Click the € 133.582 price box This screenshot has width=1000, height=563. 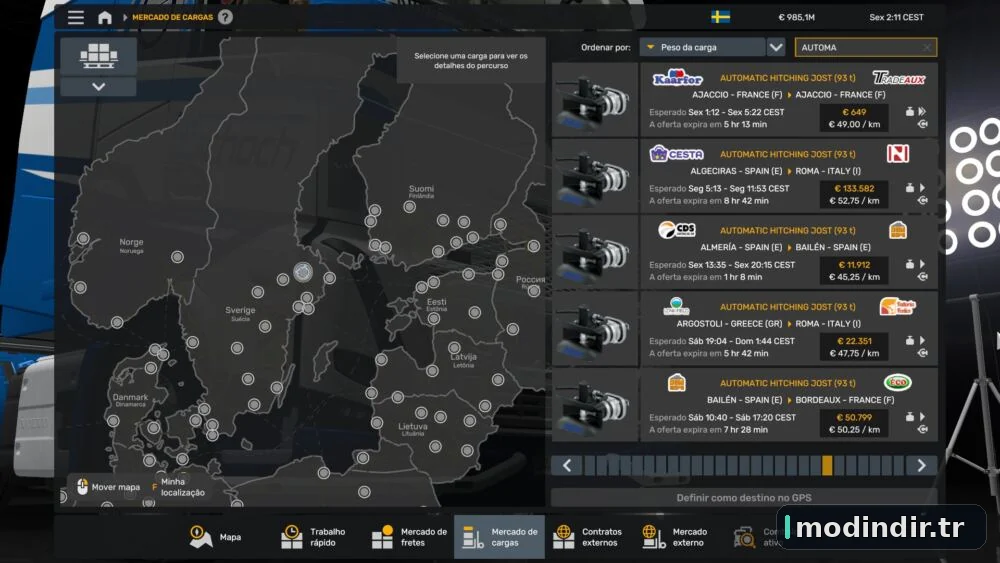854,194
